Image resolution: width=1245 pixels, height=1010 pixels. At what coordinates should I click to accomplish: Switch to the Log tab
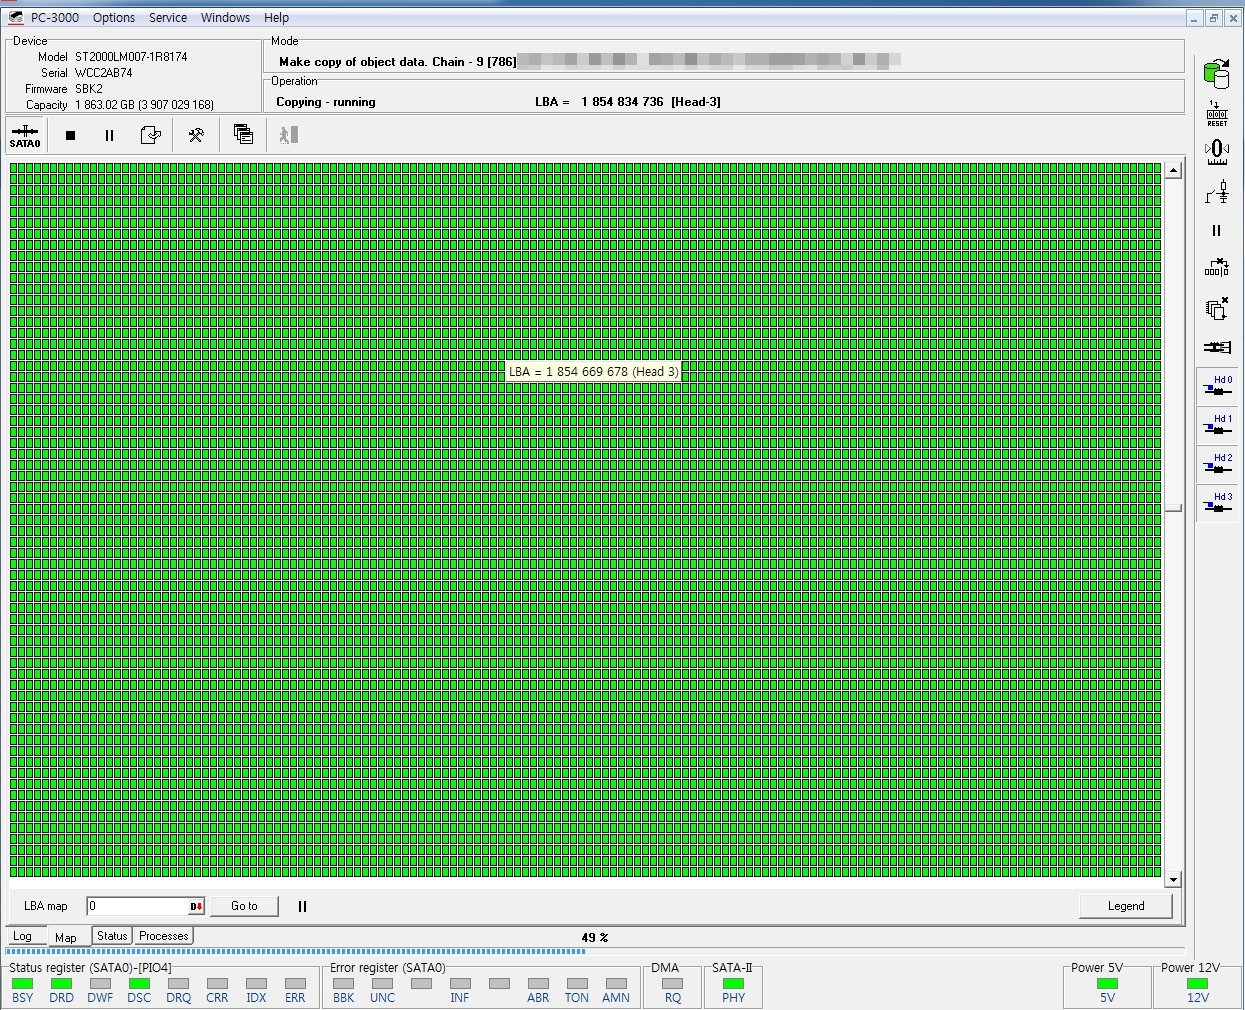pyautogui.click(x=22, y=937)
